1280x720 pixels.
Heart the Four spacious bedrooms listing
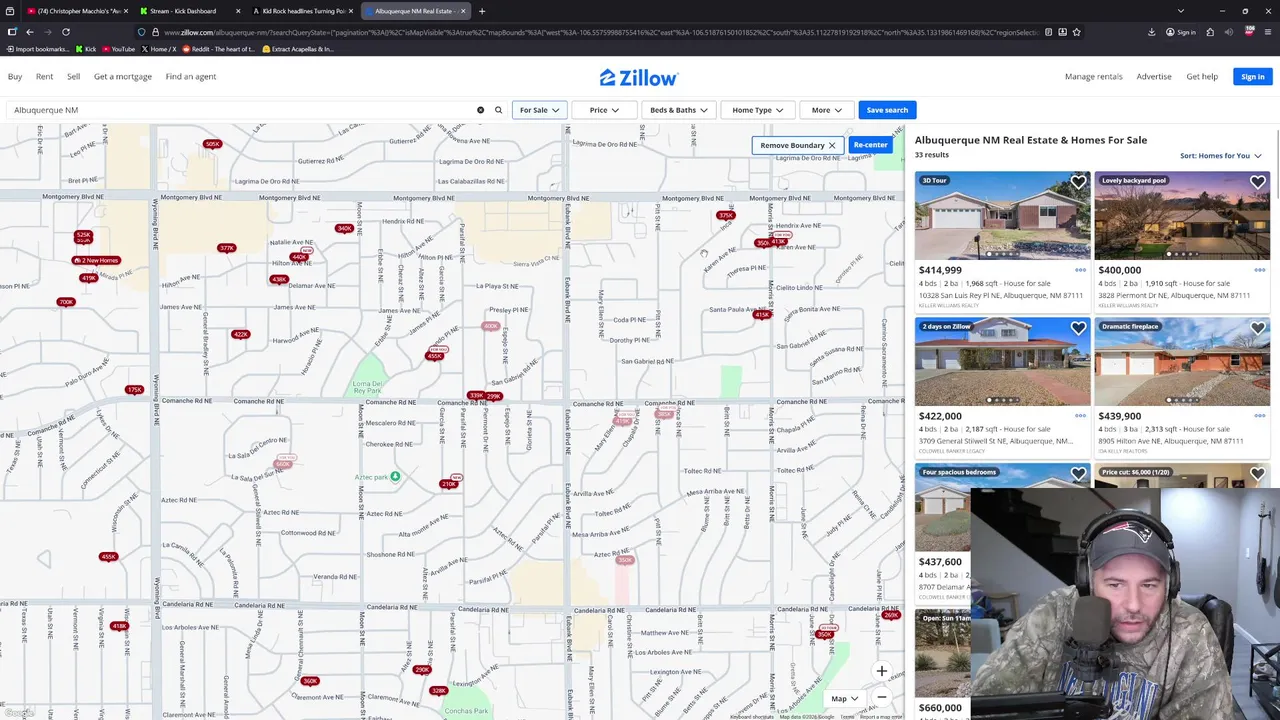coord(1078,474)
